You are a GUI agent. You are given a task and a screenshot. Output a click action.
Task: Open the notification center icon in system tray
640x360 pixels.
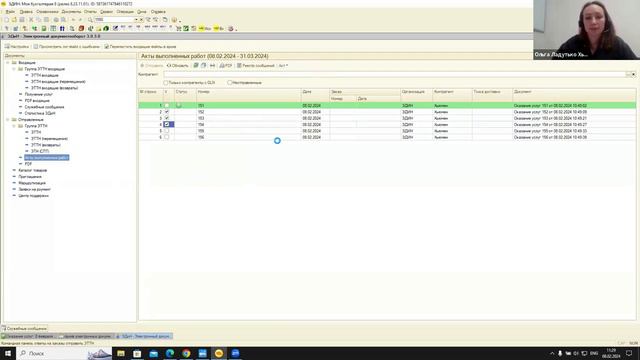point(629,353)
